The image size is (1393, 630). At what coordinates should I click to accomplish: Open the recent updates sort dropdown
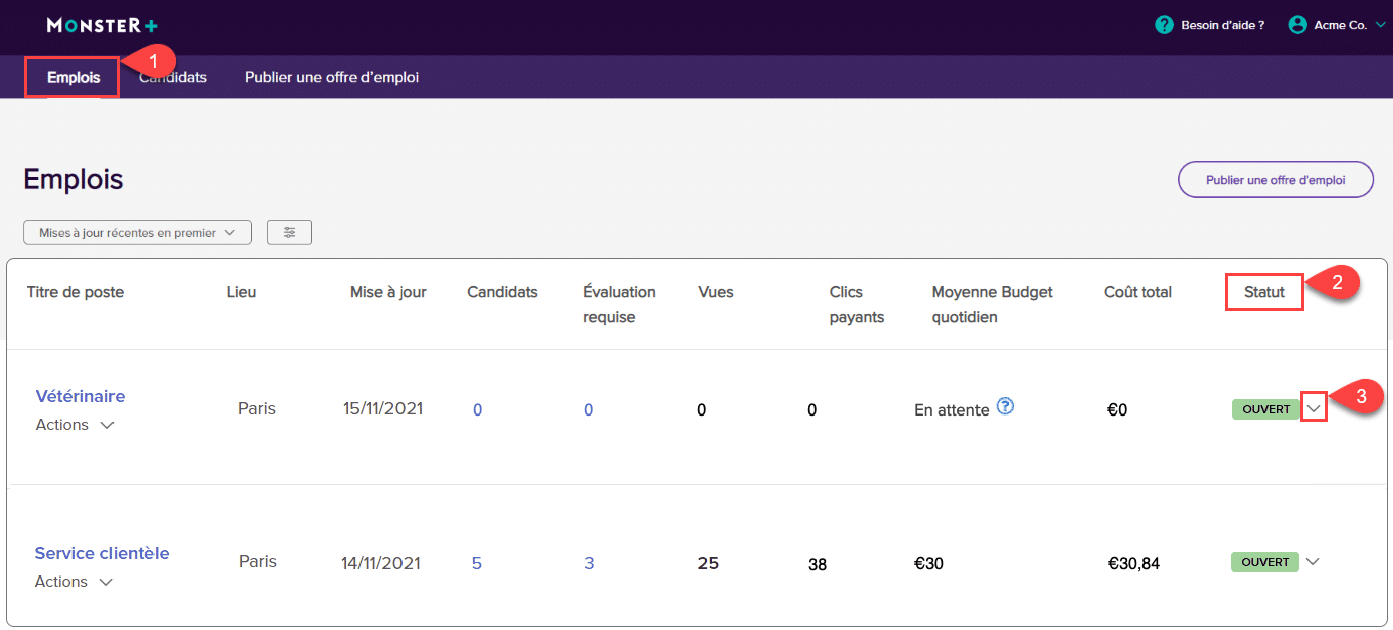click(137, 232)
